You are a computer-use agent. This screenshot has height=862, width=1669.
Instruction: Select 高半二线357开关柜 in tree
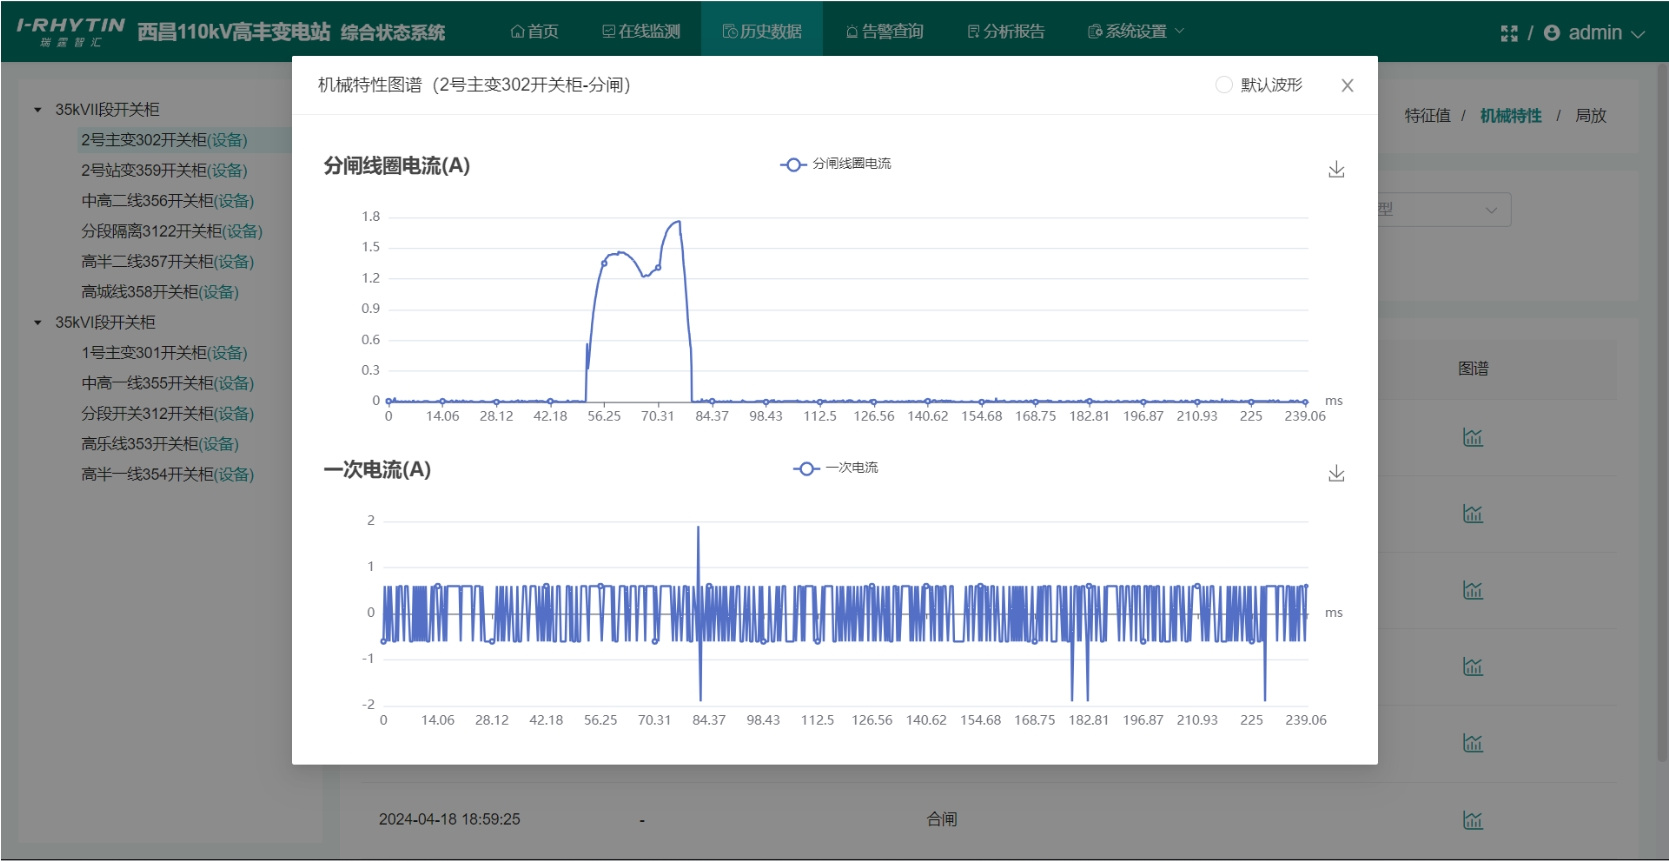[x=168, y=262]
